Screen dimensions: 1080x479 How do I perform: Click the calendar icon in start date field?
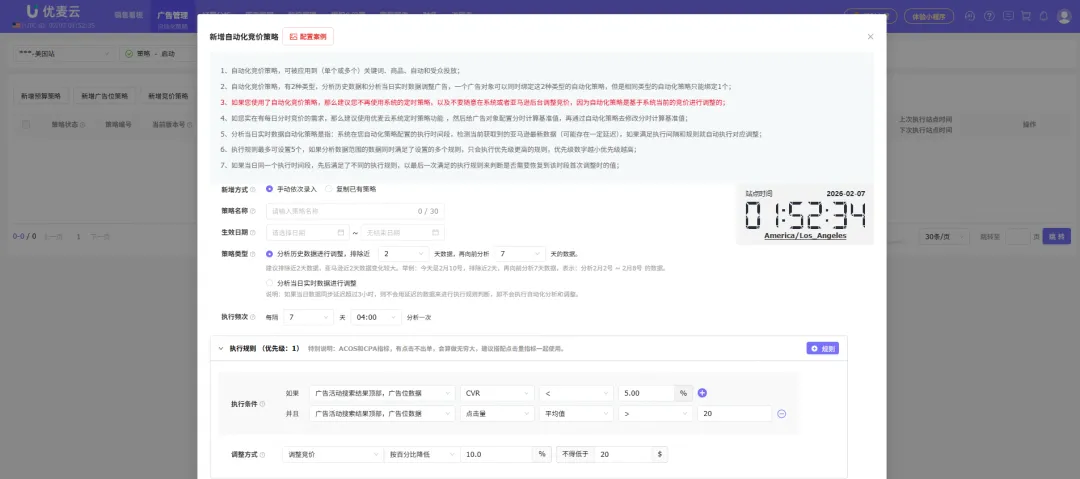(340, 232)
